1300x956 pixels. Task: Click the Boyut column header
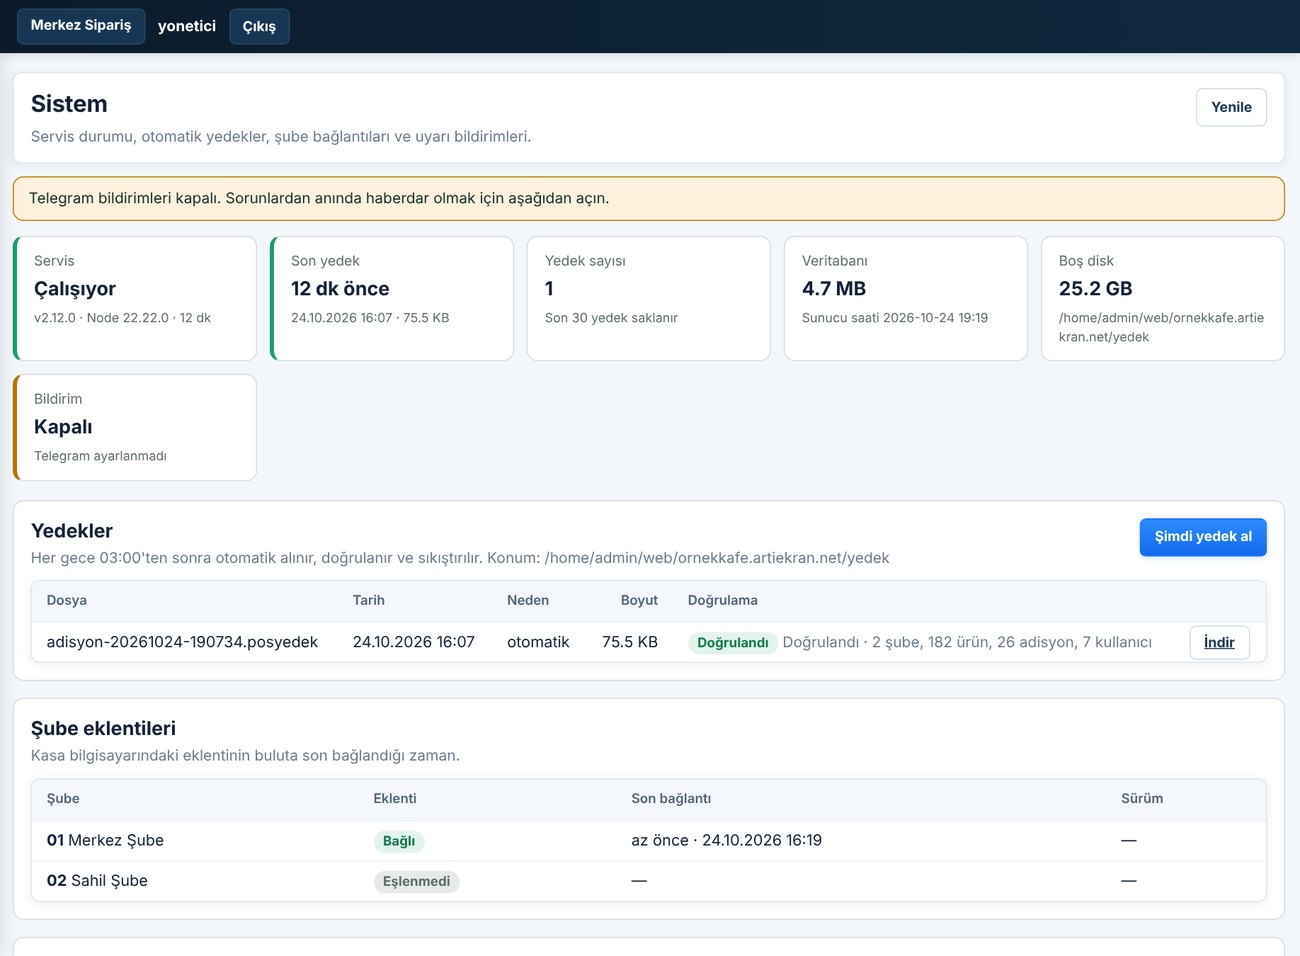point(639,600)
